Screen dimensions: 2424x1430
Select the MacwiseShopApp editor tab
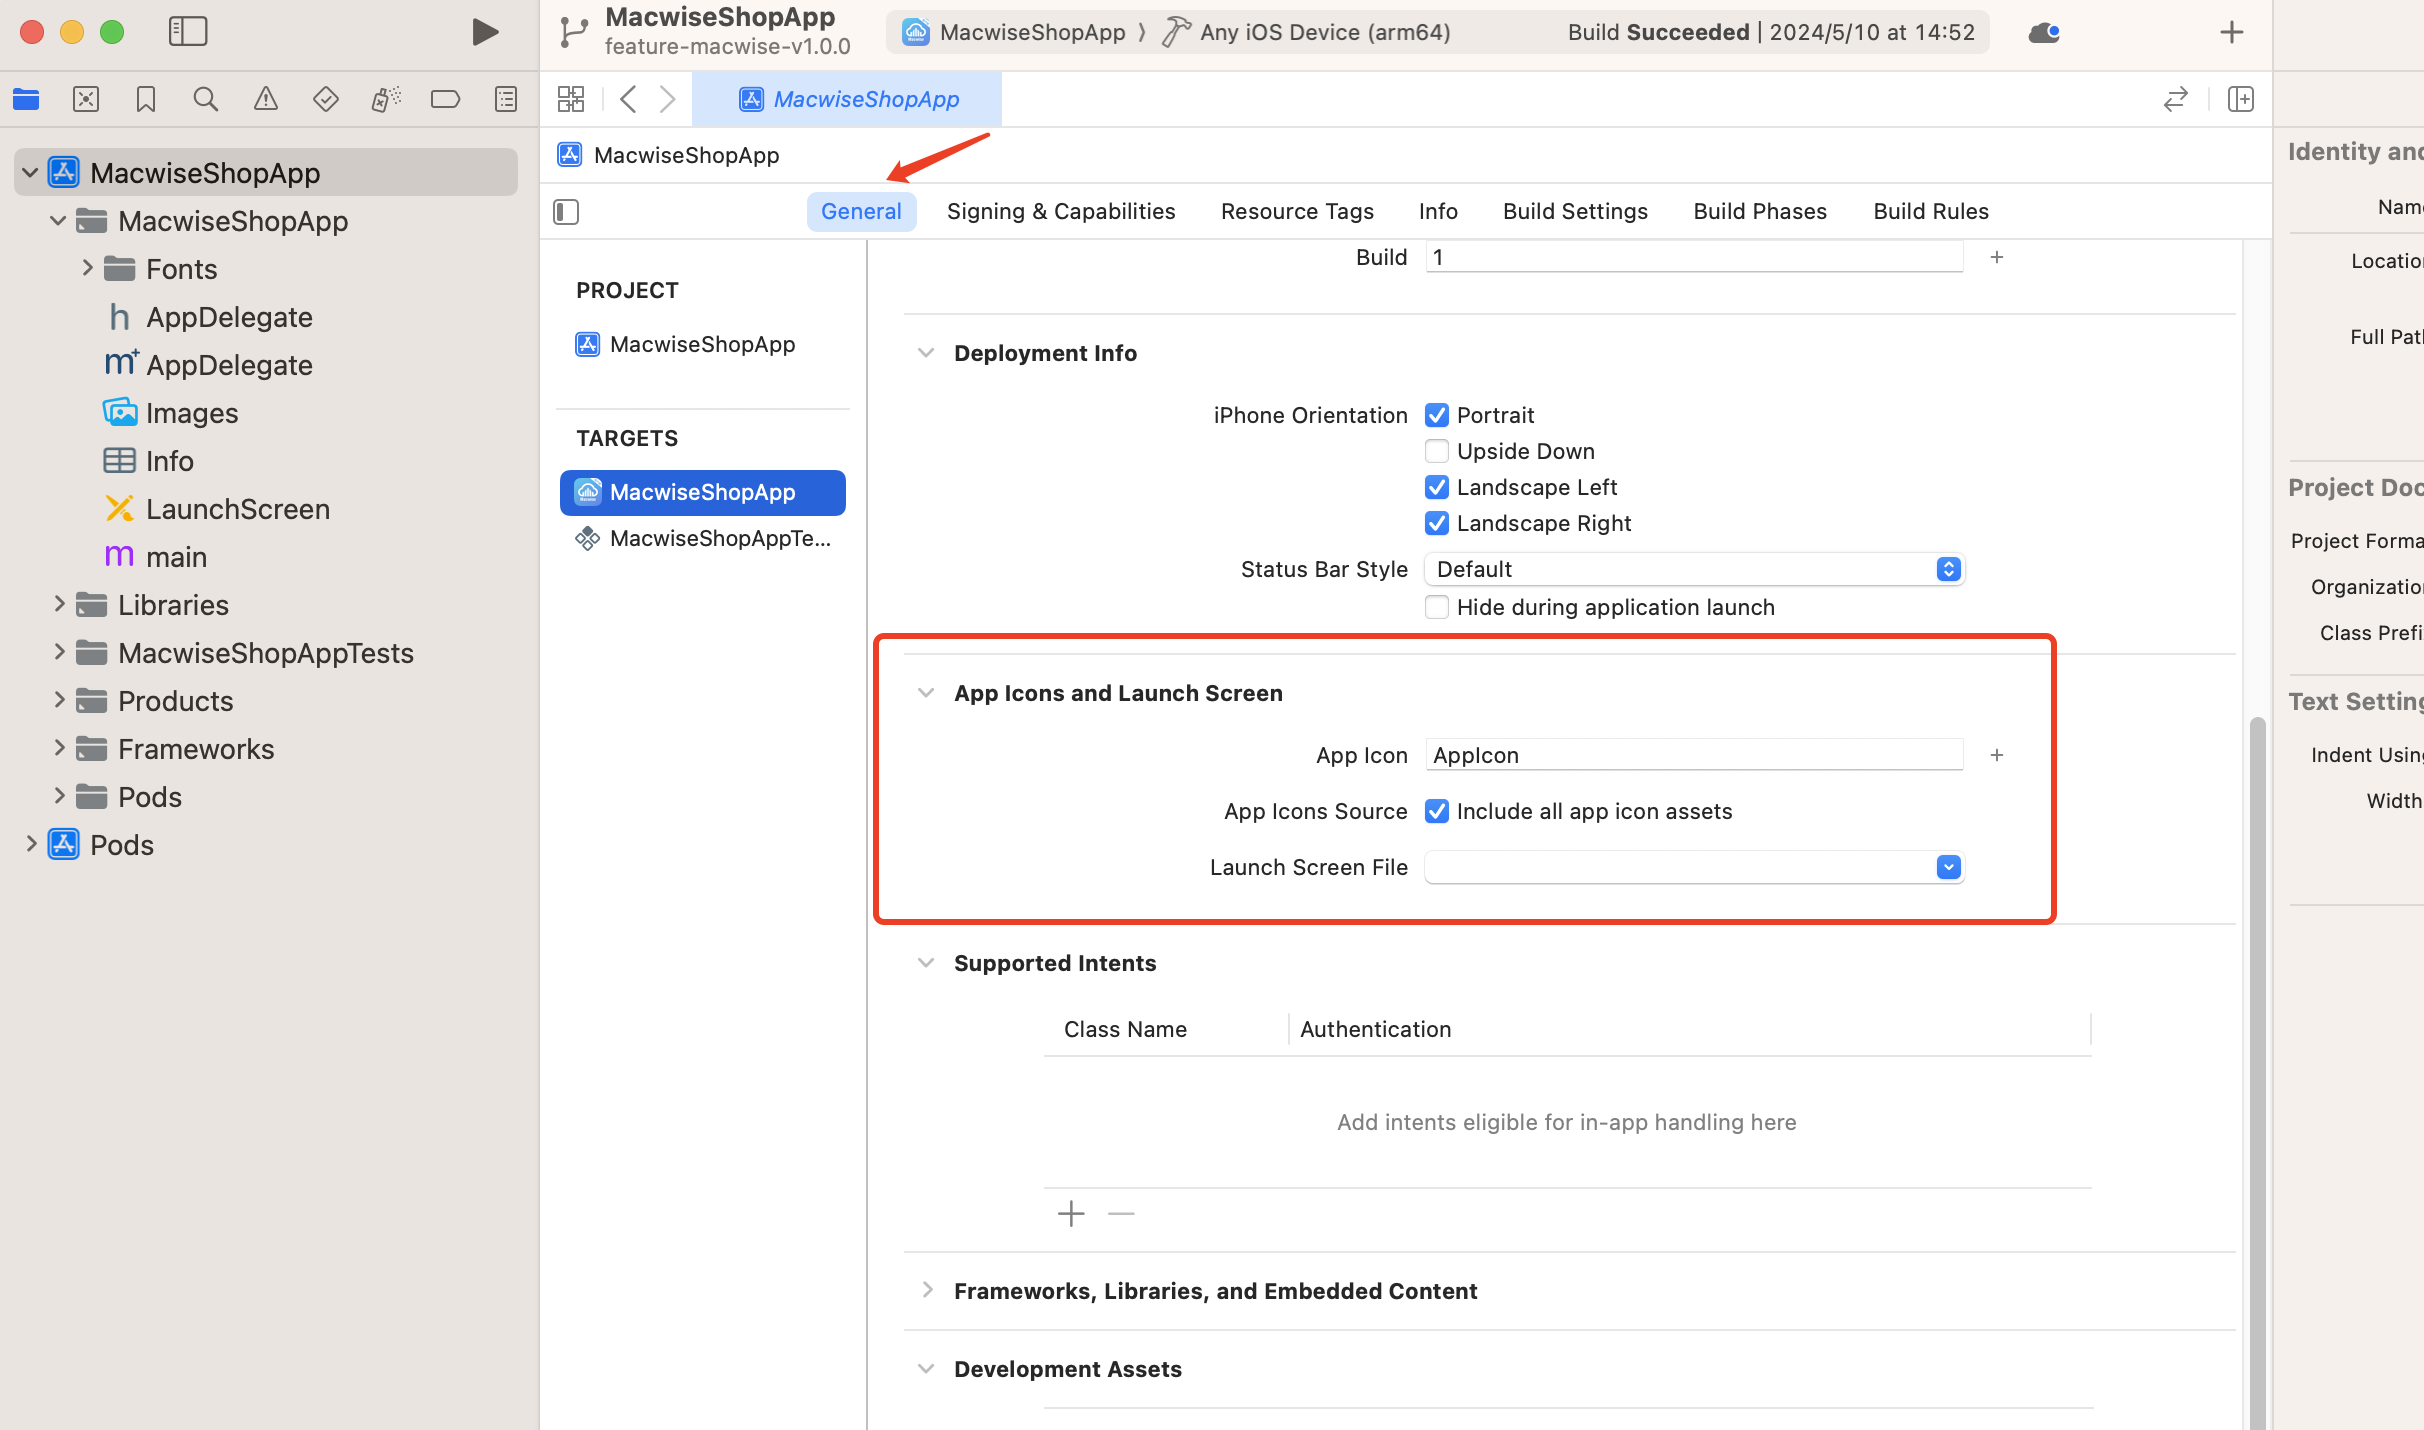847,99
